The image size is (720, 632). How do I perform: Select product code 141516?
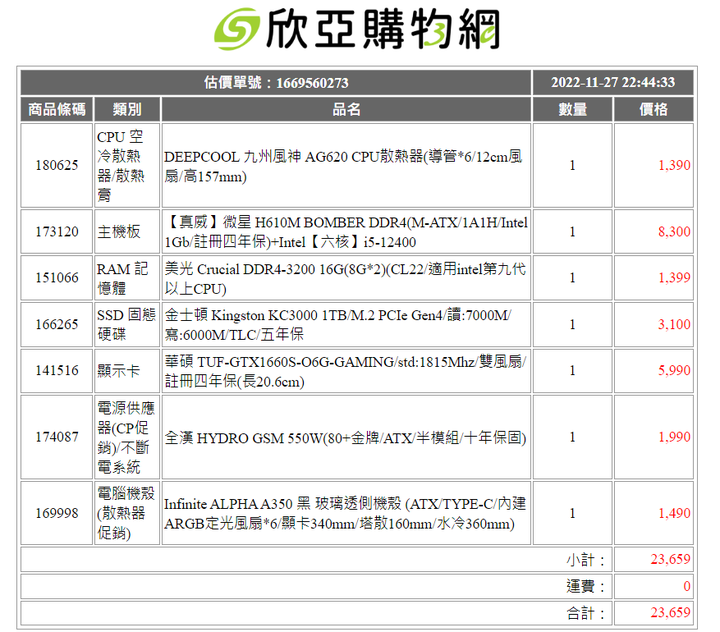[x=57, y=371]
